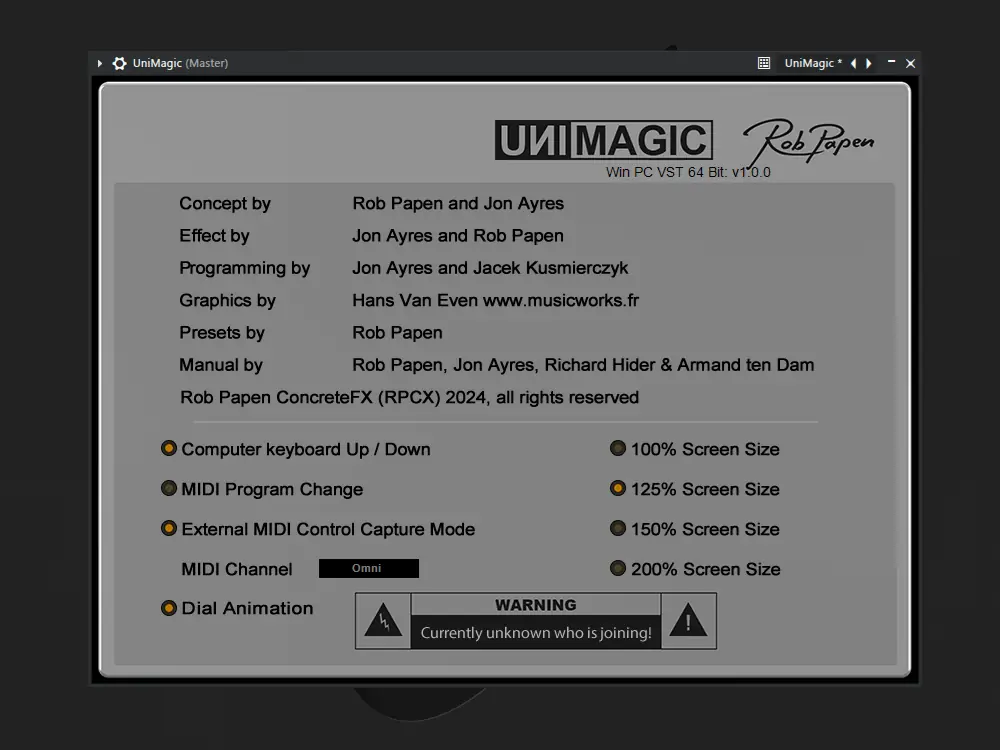Click the 'Rob Papen ConcreteFX (RPCX) 2024' copyright line
The height and width of the screenshot is (750, 1000).
(409, 397)
